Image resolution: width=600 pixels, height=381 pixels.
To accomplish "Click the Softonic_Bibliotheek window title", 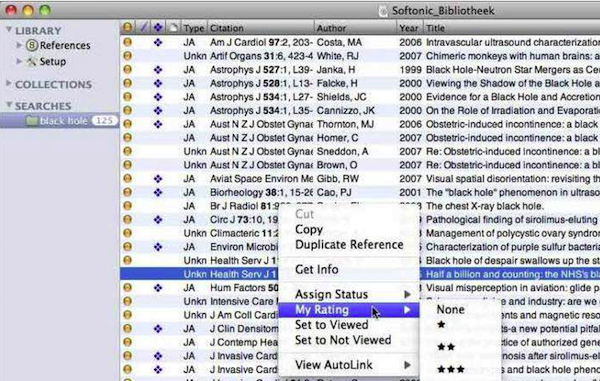I will click(443, 11).
